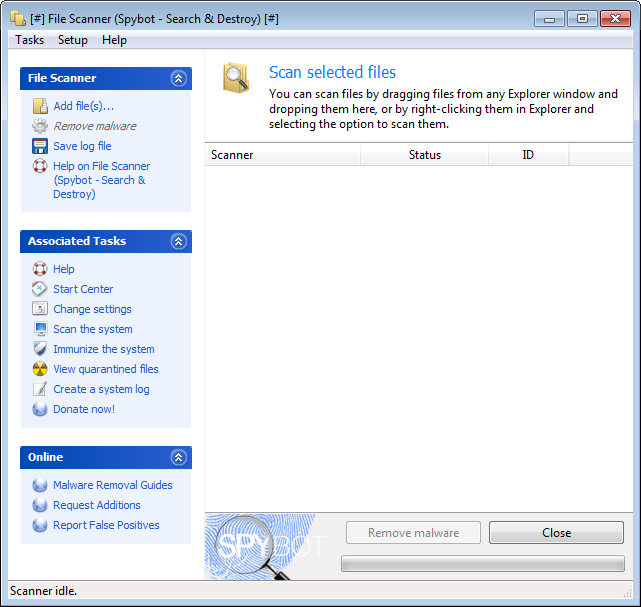Click the Start Center icon
Viewport: 641px width, 607px height.
pos(40,289)
